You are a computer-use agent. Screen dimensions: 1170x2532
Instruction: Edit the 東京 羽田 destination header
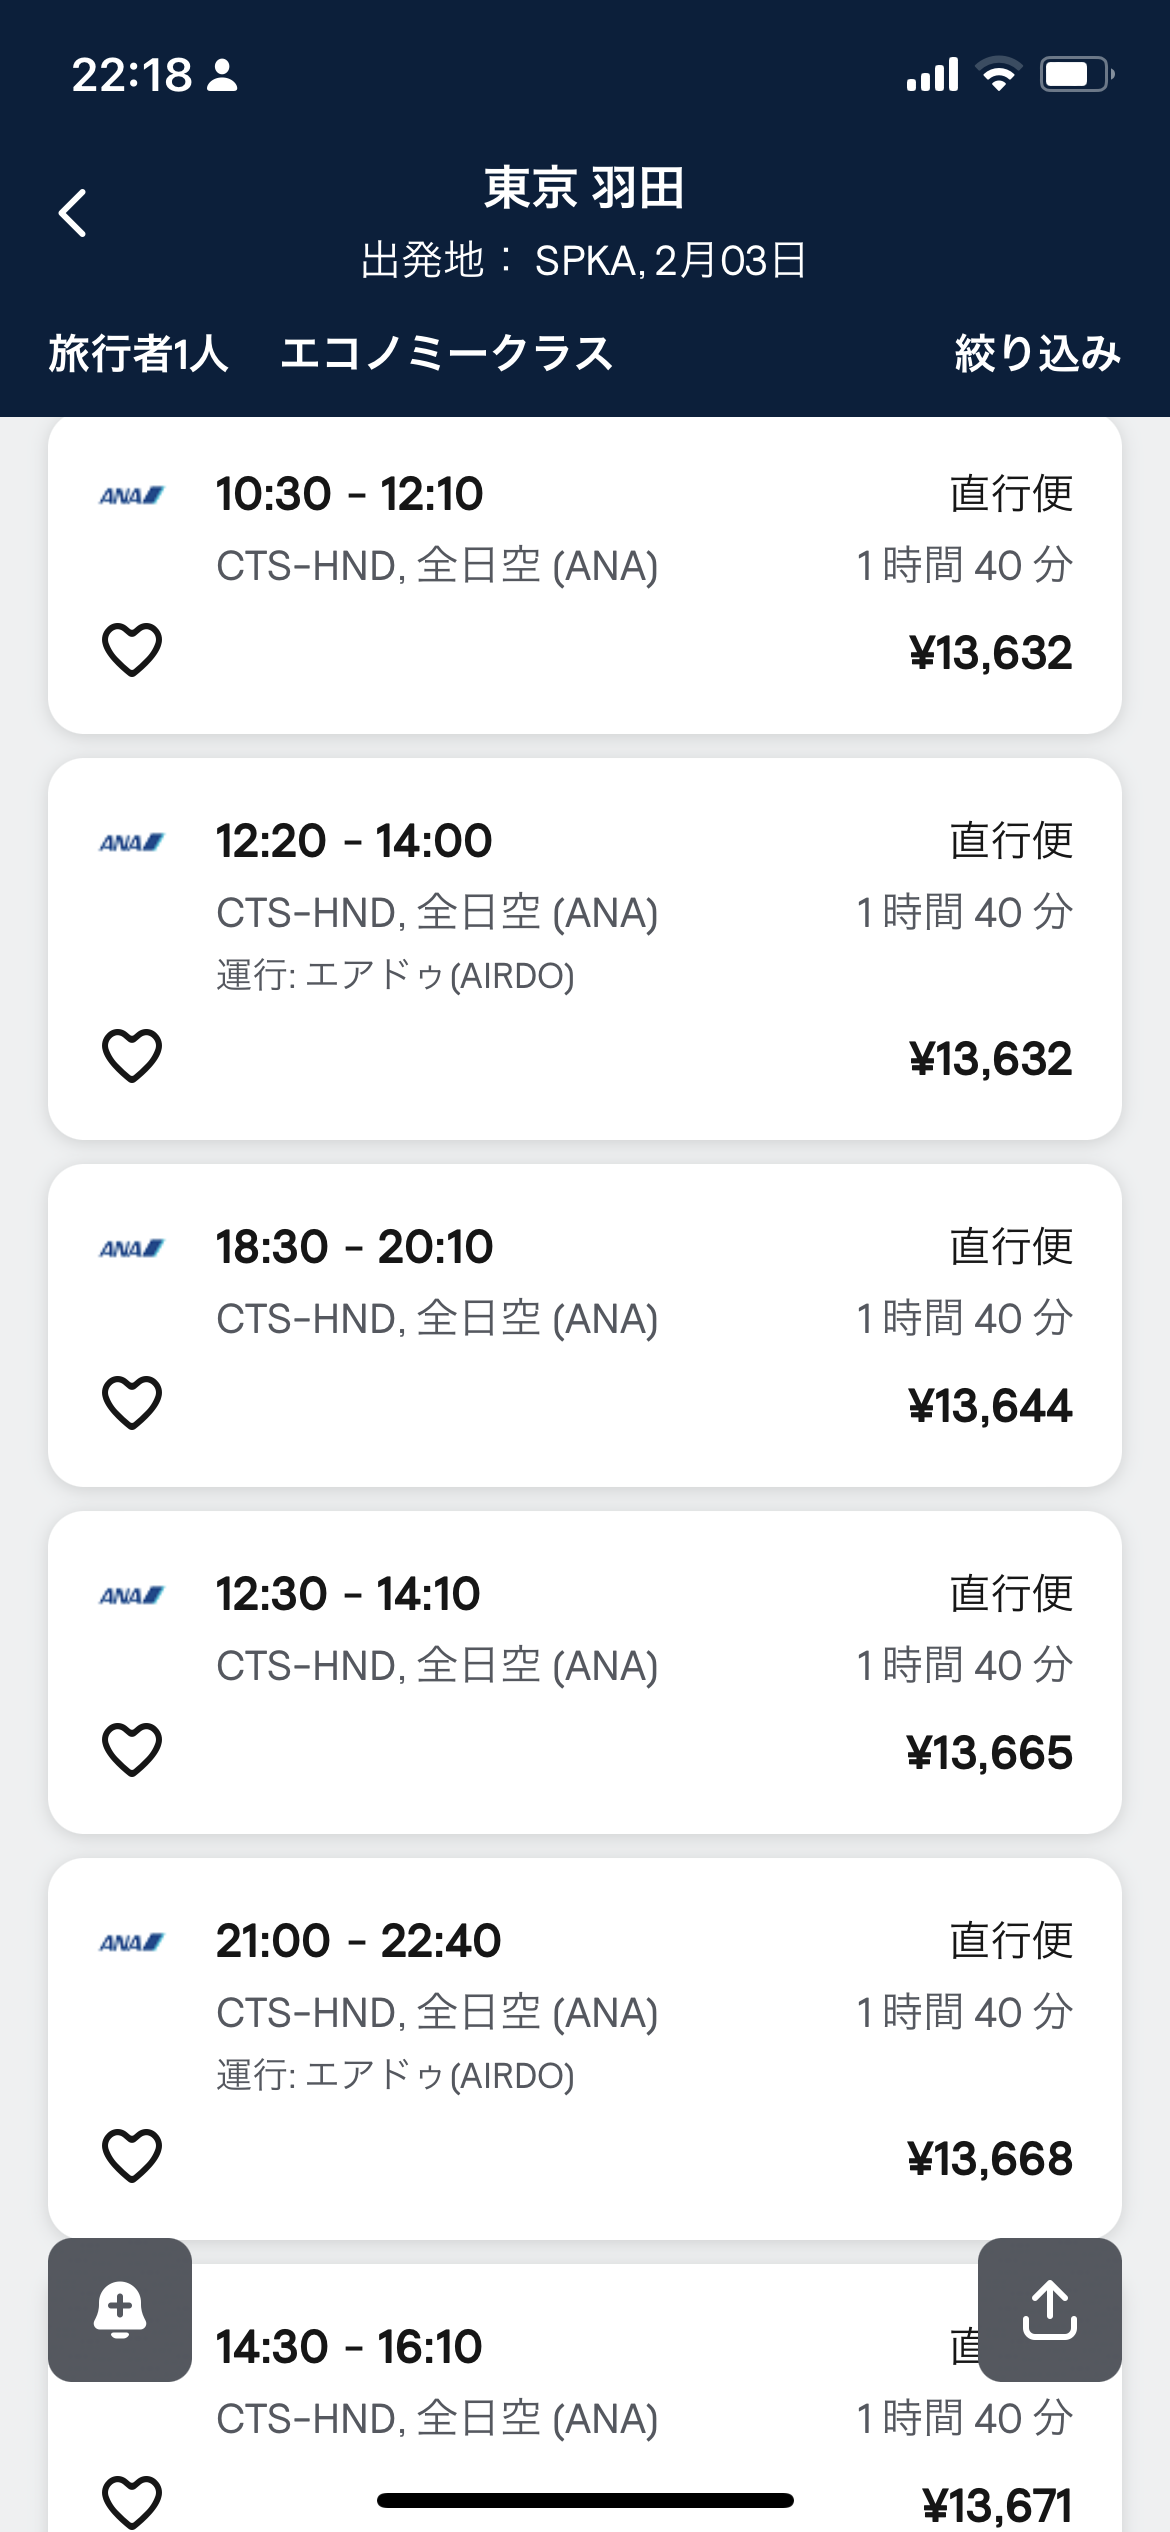coord(584,188)
